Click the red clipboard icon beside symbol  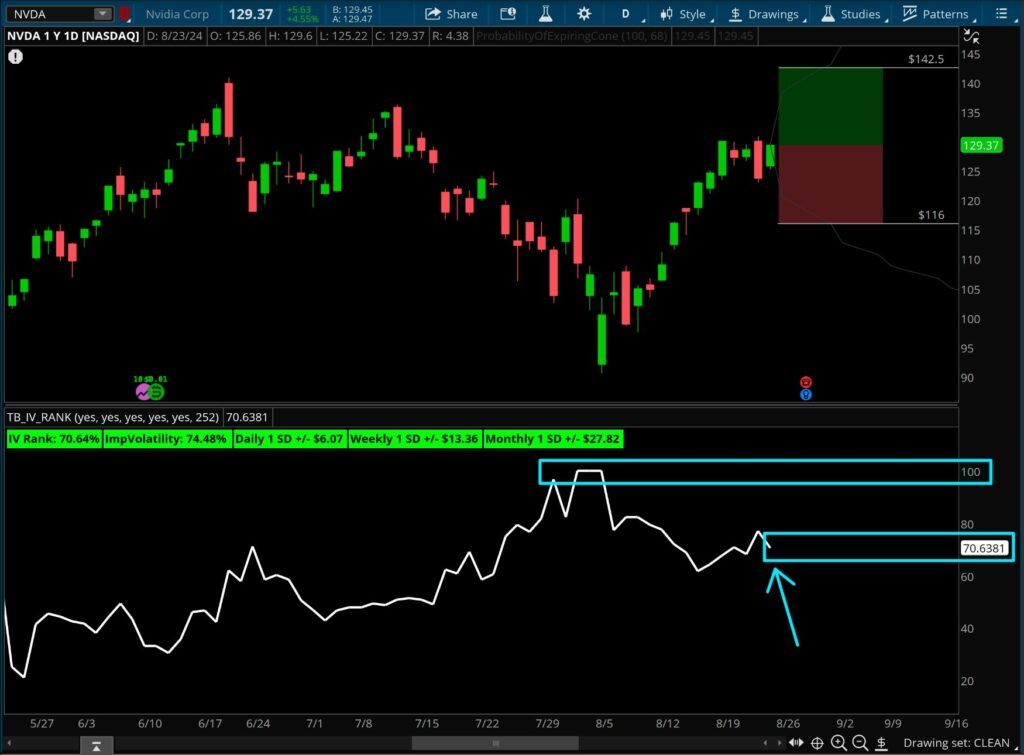(124, 14)
